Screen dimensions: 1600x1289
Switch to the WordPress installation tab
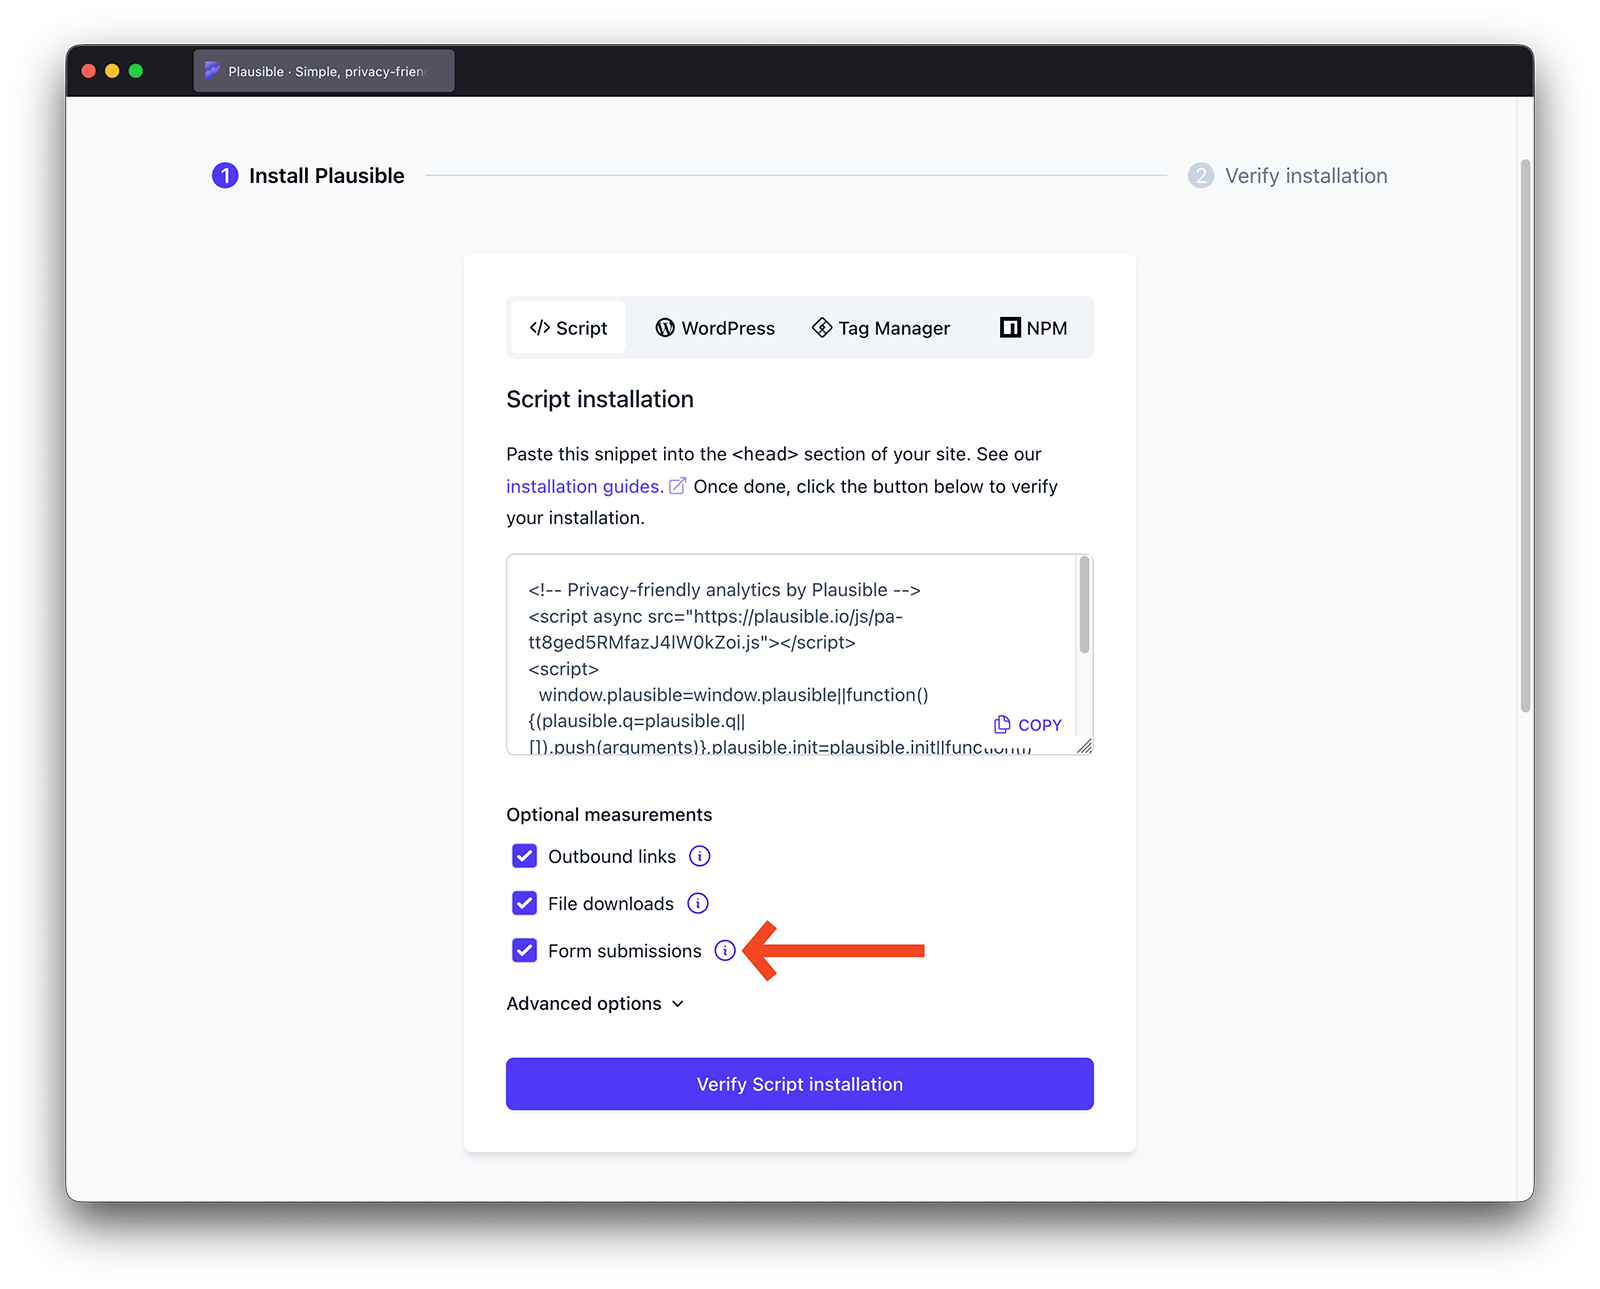[714, 327]
